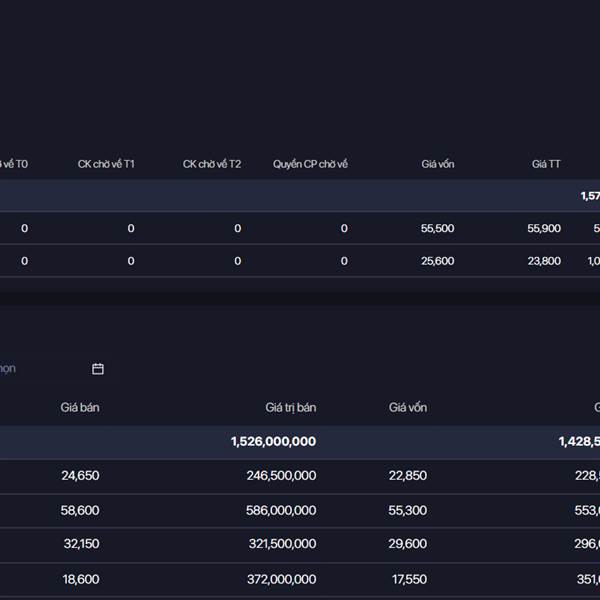Viewport: 600px width, 600px height.
Task: Click the date input field beside the calendar
Action: (40, 369)
